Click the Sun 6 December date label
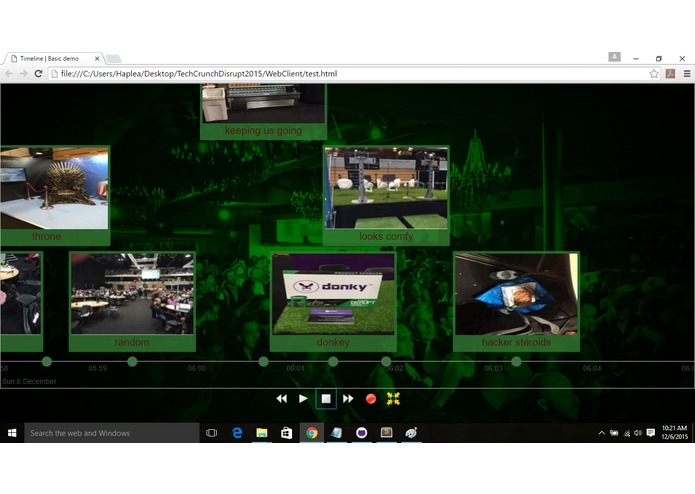 (29, 381)
